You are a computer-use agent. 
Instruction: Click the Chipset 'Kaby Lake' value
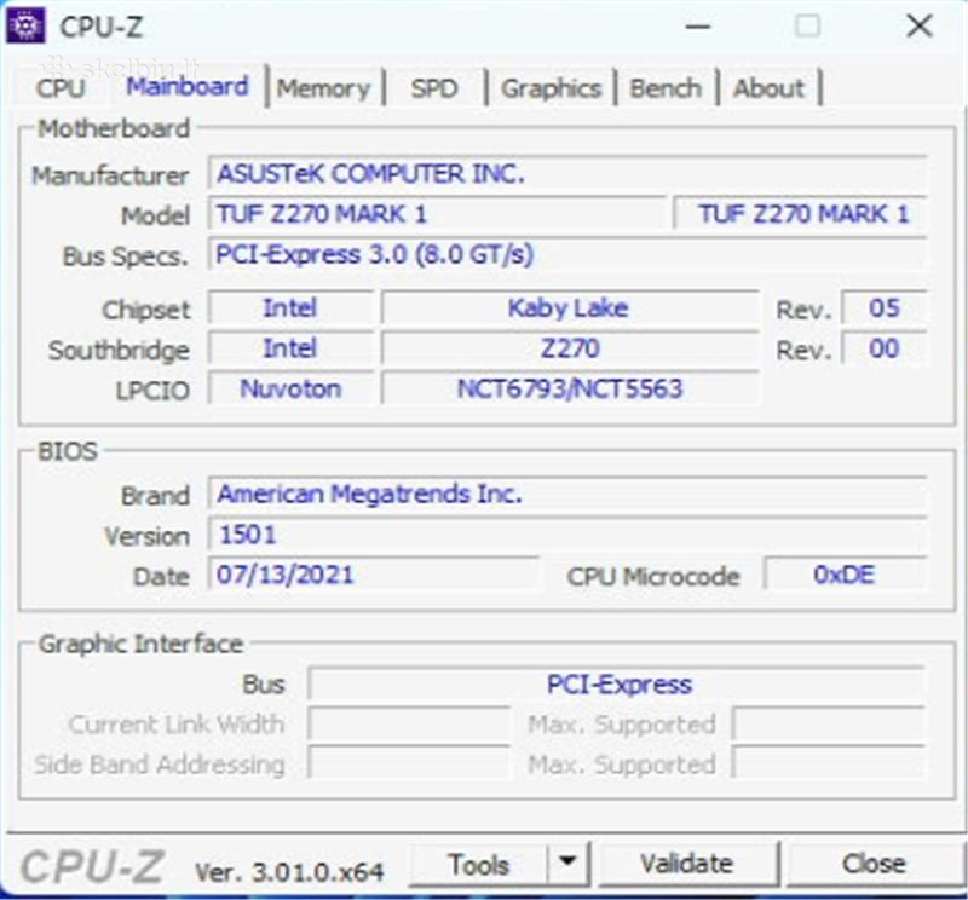tap(570, 308)
